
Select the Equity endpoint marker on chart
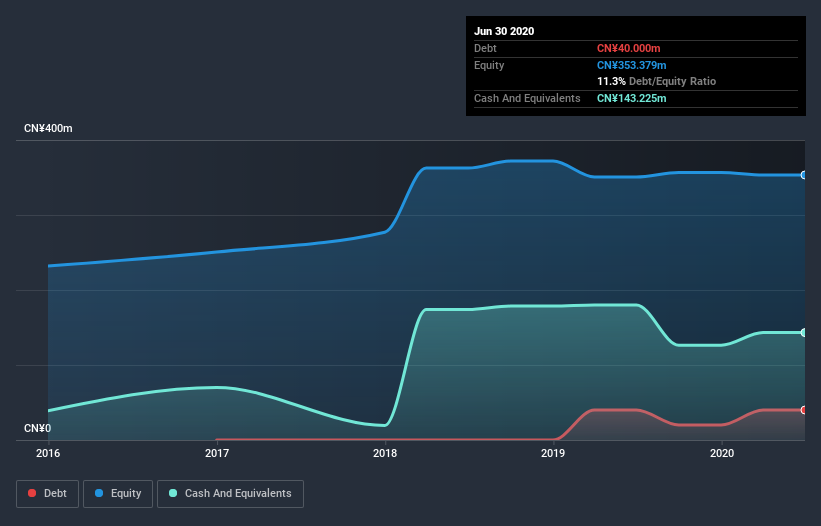tap(804, 175)
